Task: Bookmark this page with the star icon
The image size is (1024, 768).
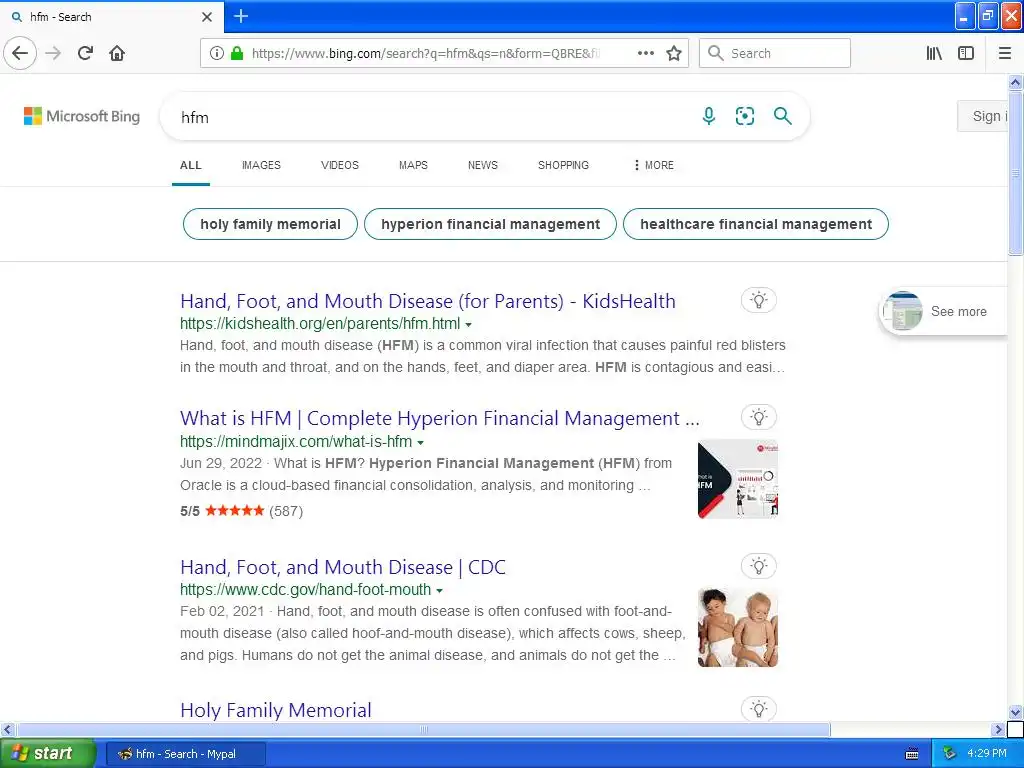Action: [x=674, y=53]
